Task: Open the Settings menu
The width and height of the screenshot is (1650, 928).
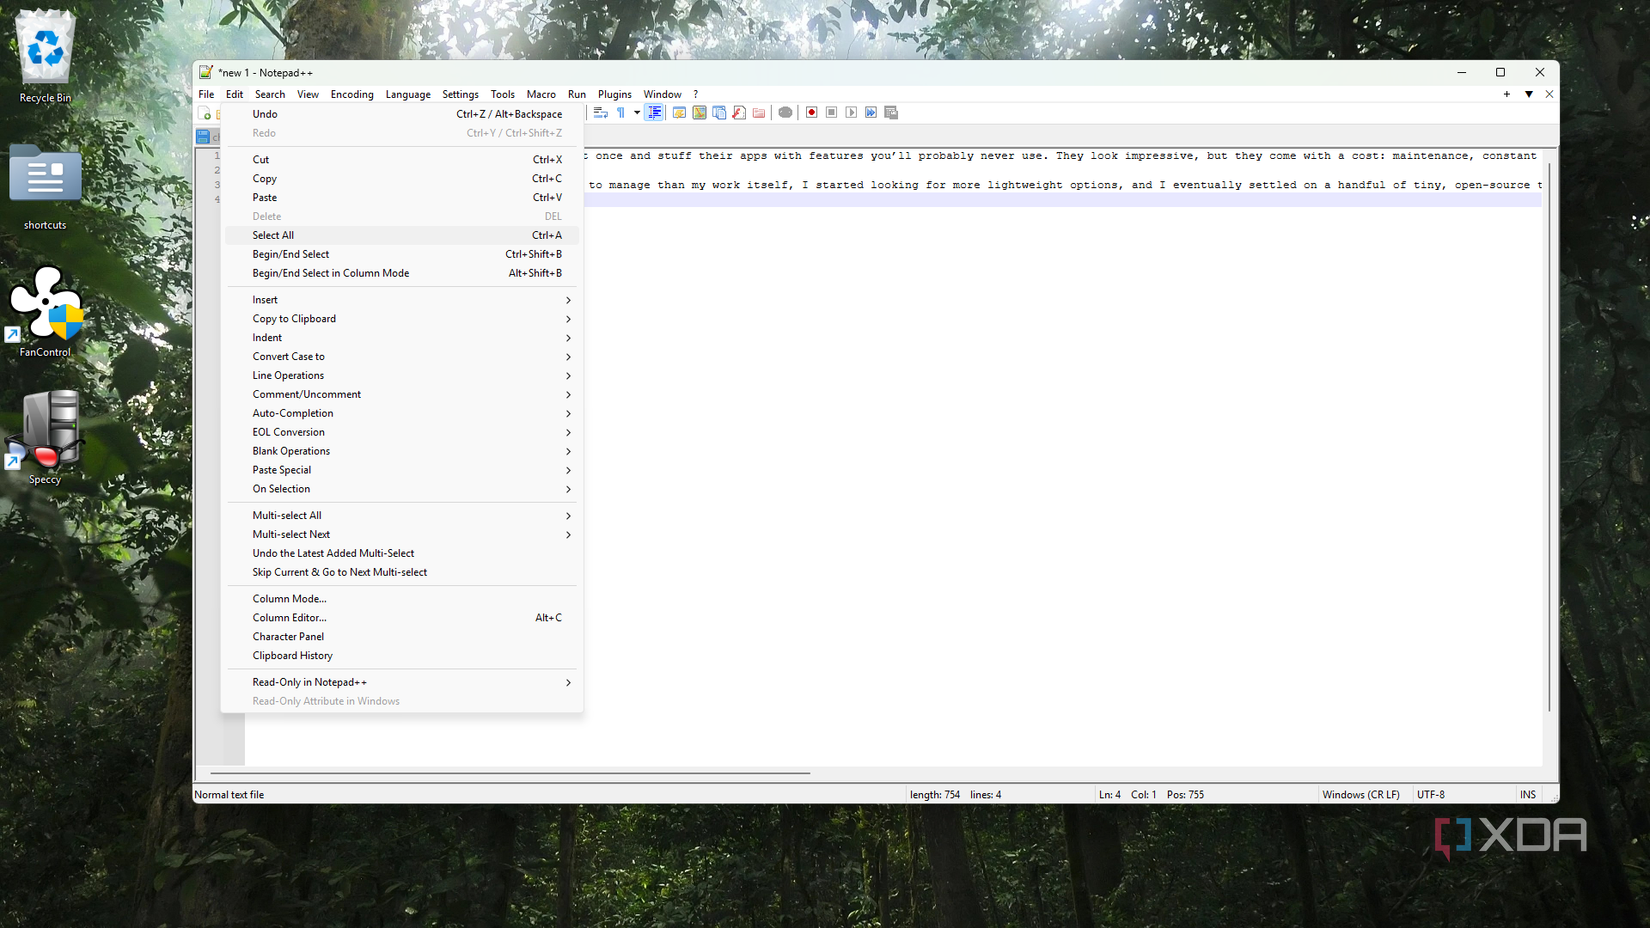Action: click(460, 94)
